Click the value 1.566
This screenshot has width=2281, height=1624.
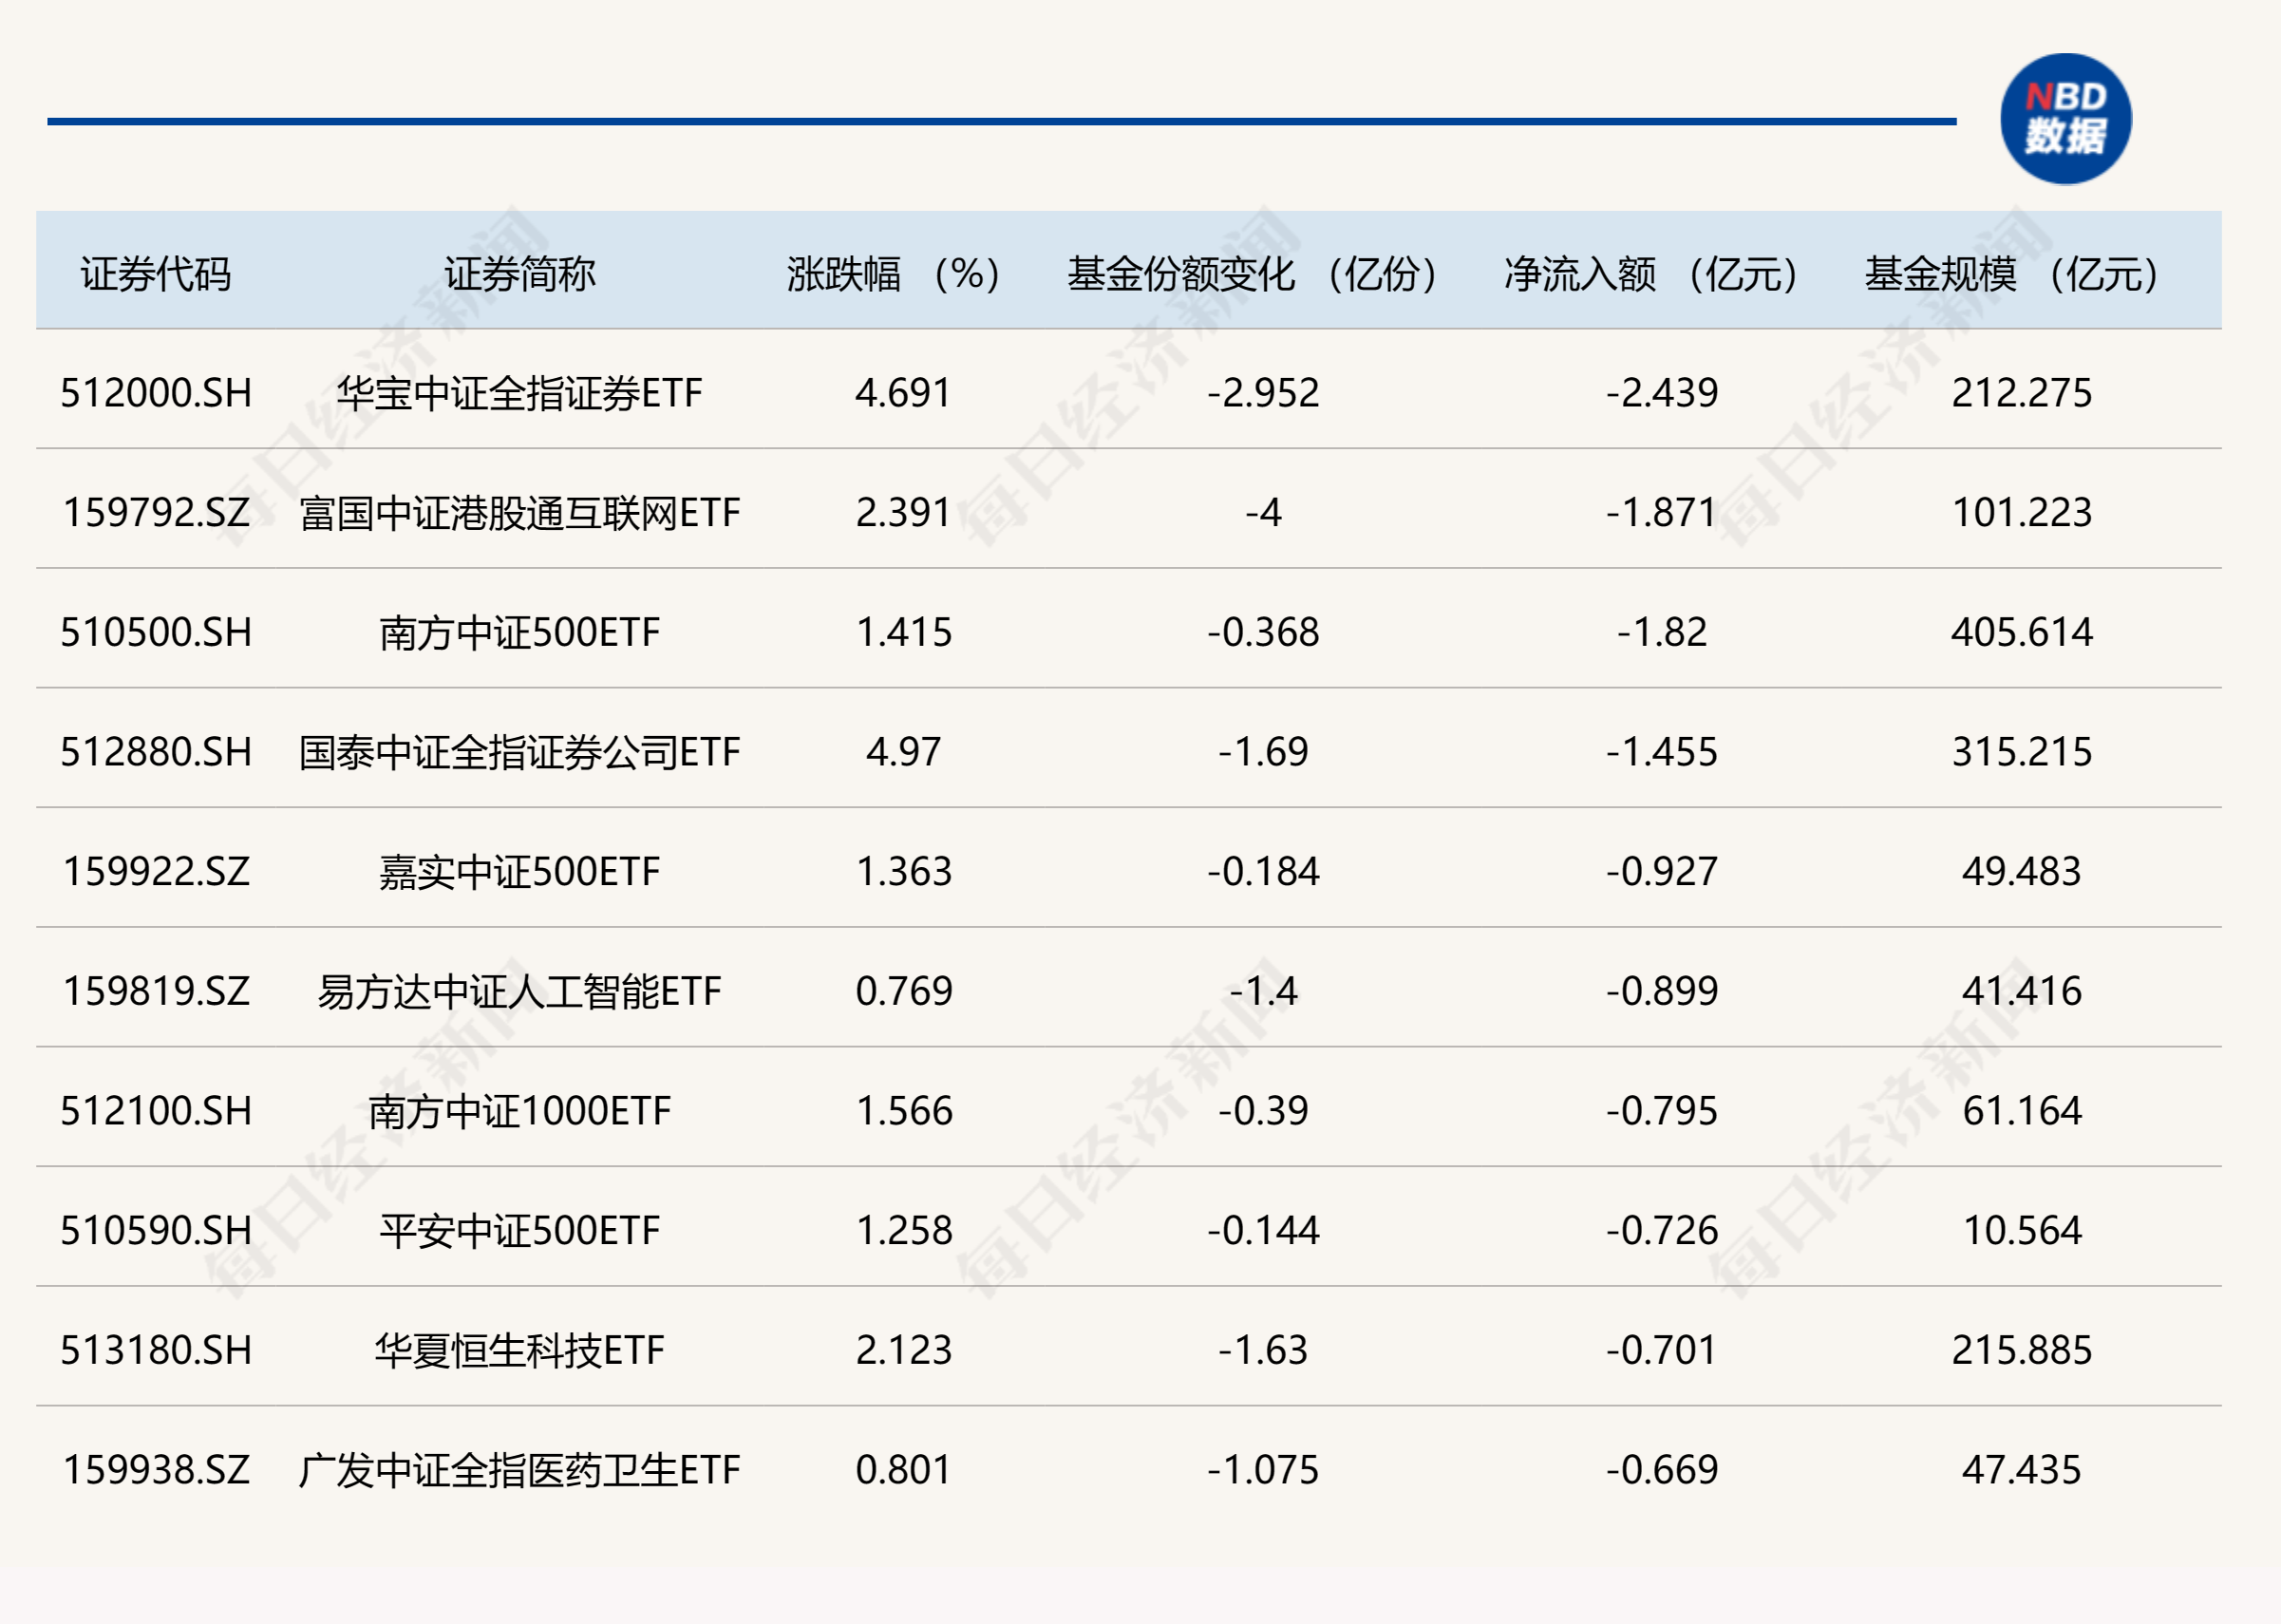click(903, 1111)
